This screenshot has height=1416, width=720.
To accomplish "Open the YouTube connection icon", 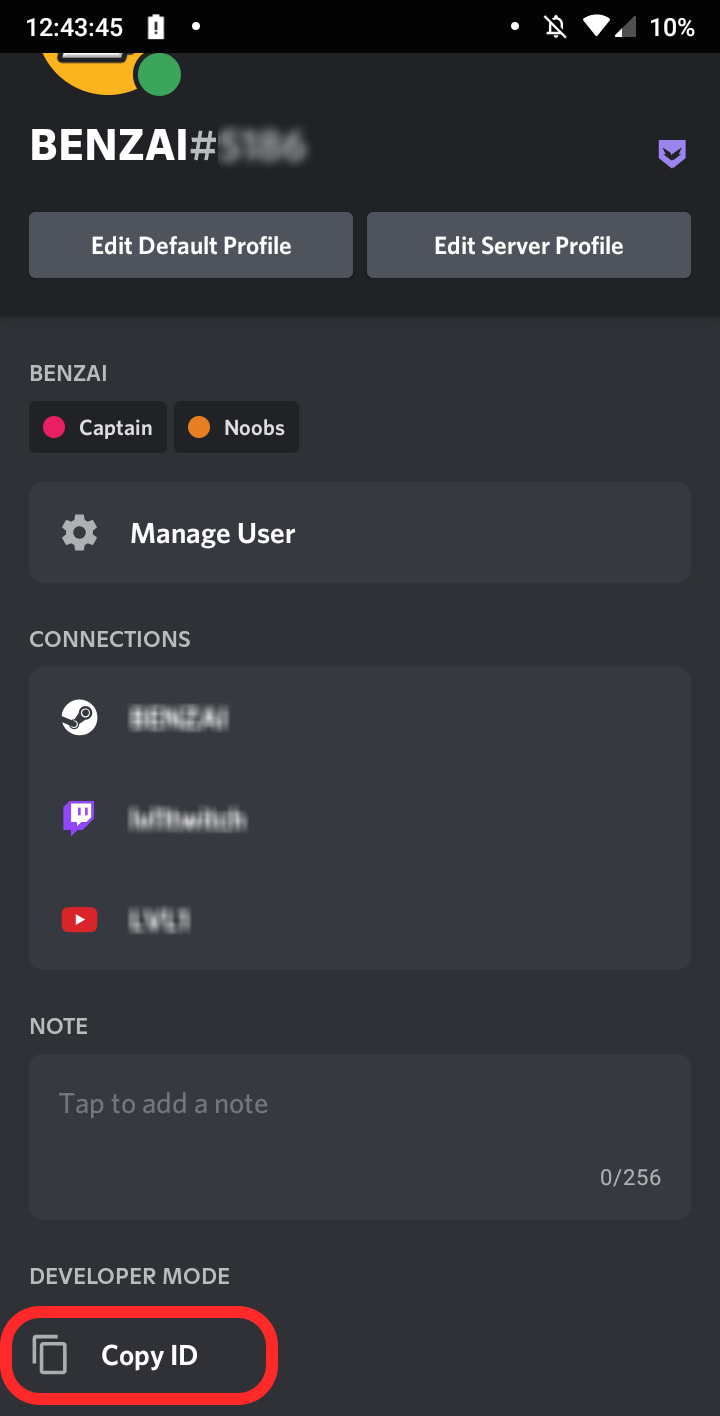I will tap(79, 919).
